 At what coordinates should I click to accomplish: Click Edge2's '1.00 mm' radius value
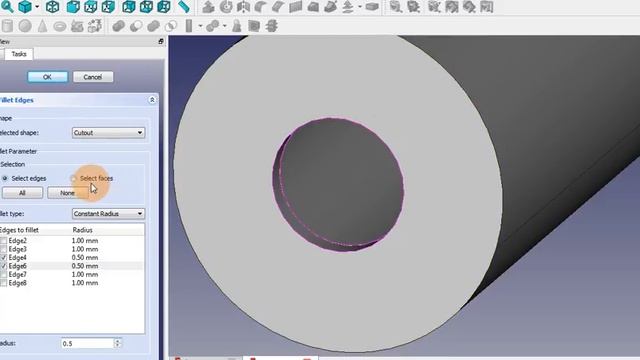85,241
